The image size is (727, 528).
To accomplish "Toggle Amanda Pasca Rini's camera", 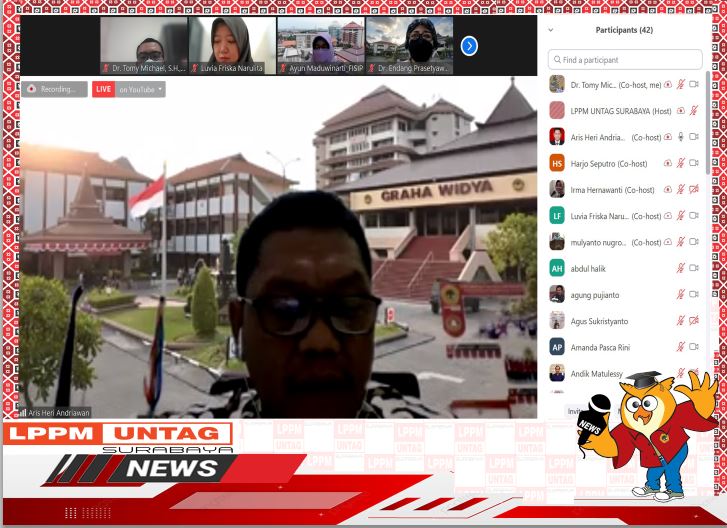I will 694,346.
